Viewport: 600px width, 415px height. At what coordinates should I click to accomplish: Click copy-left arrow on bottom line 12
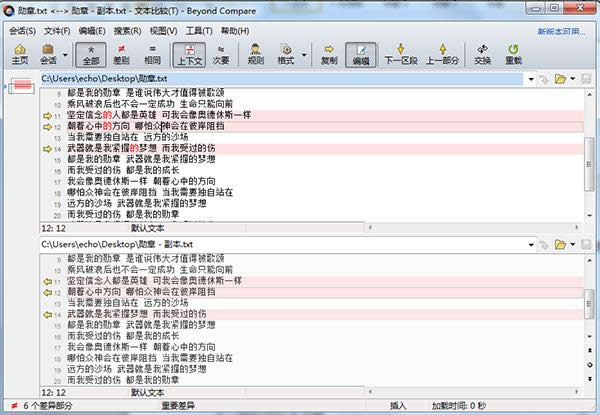(47, 293)
